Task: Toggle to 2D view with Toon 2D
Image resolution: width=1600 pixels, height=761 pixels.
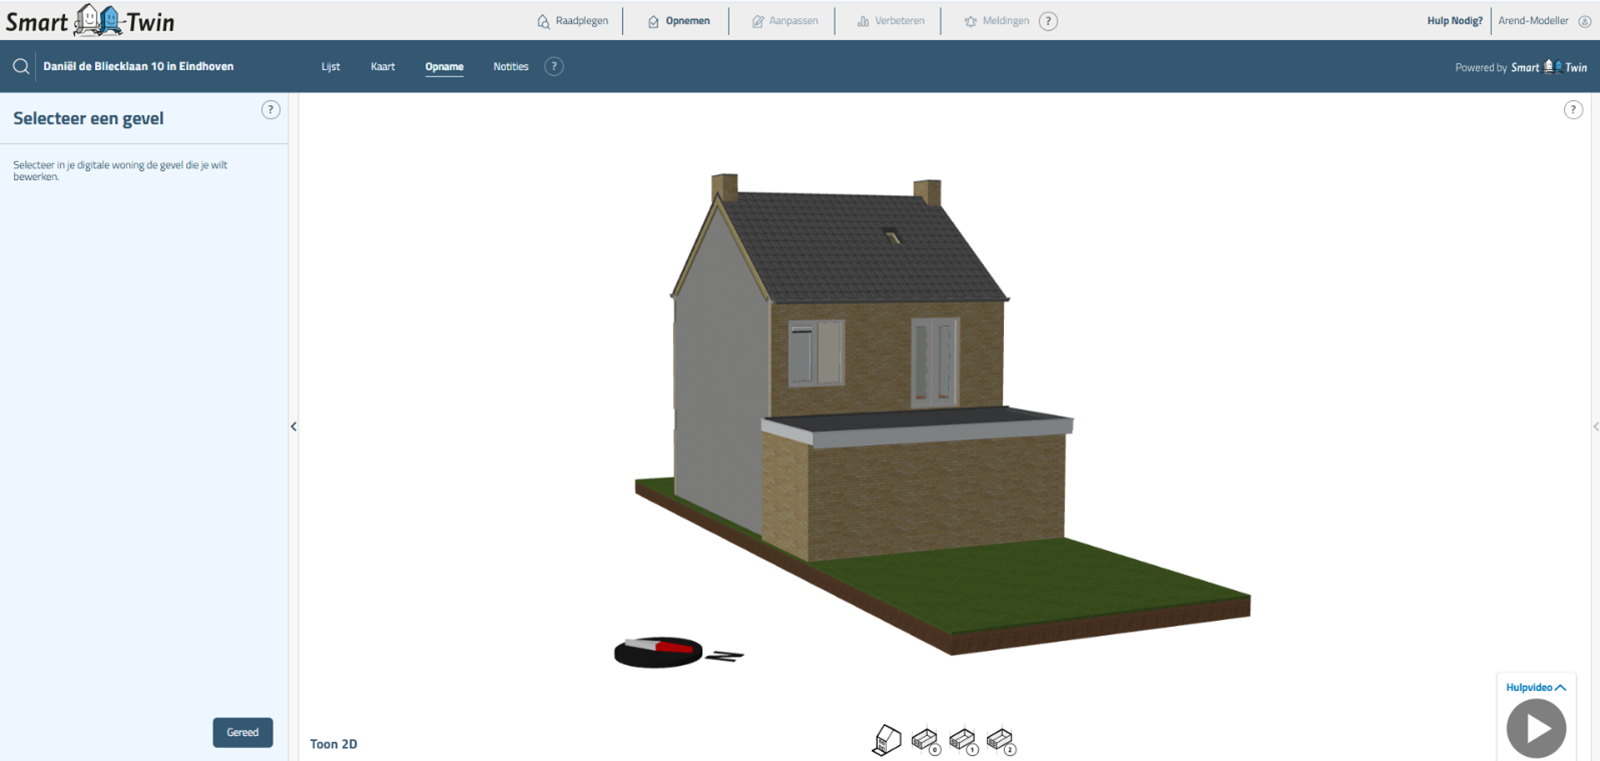Action: tap(333, 744)
